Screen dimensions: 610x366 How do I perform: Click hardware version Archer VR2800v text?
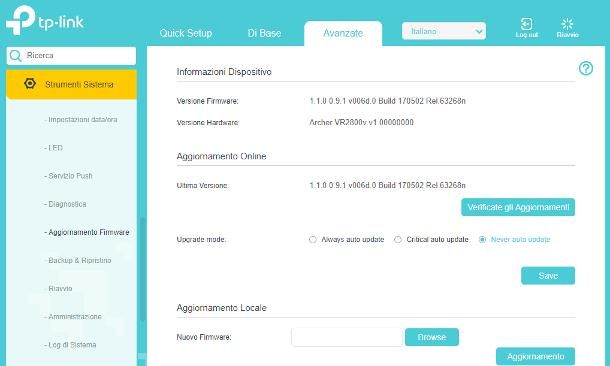click(x=361, y=123)
